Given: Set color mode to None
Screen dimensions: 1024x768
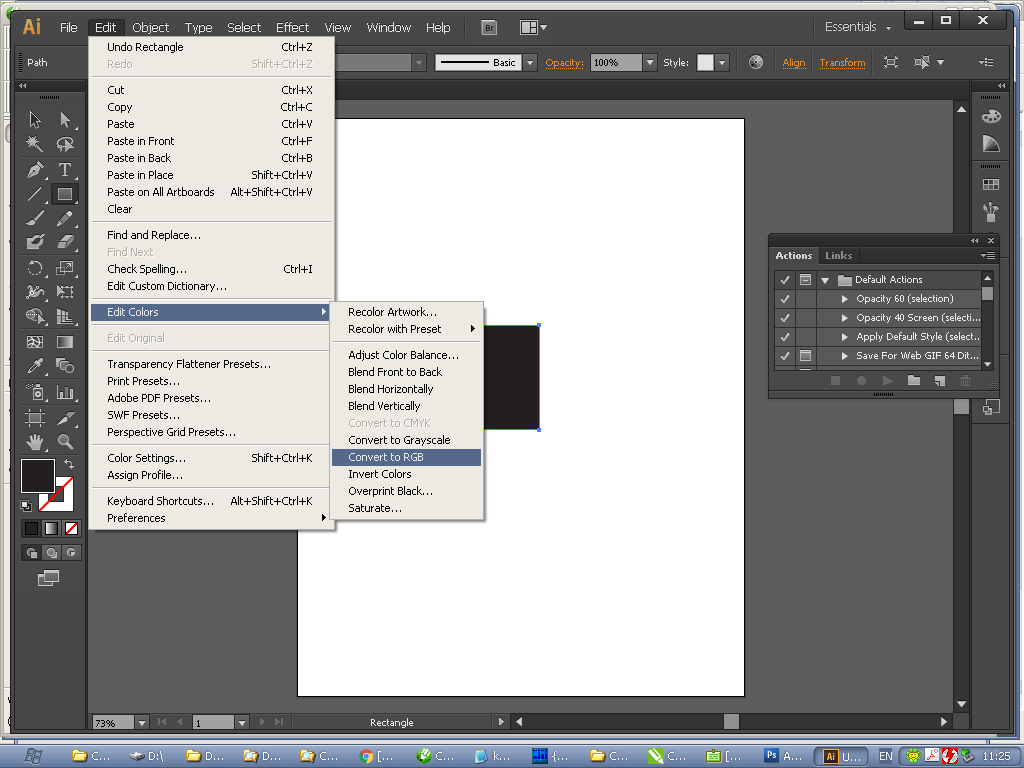Looking at the screenshot, I should [x=71, y=528].
